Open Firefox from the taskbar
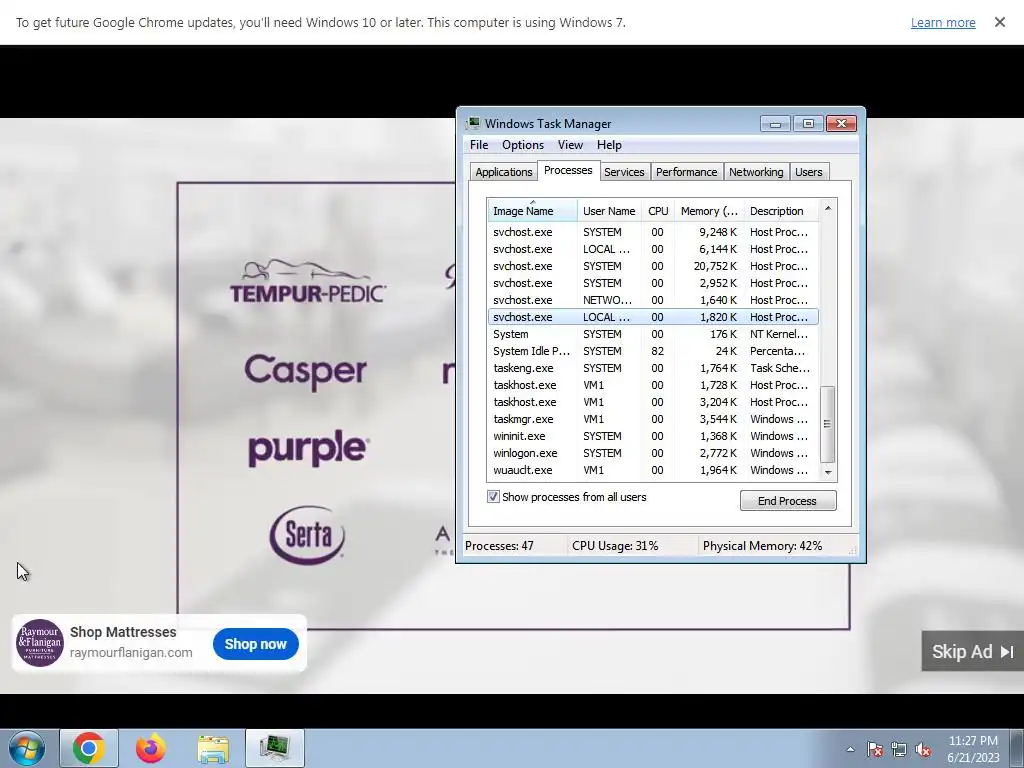Image resolution: width=1024 pixels, height=768 pixels. (150, 748)
